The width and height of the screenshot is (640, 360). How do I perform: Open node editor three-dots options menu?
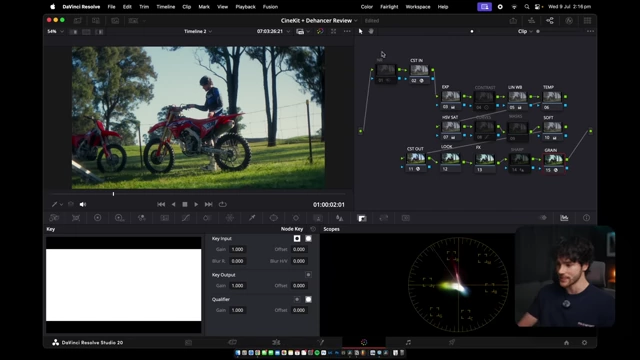pos(590,31)
